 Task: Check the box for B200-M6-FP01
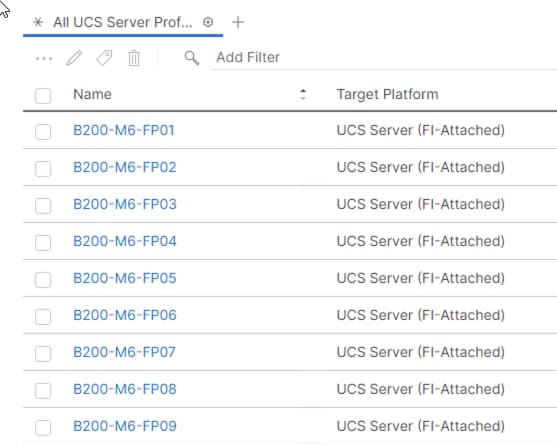(43, 132)
